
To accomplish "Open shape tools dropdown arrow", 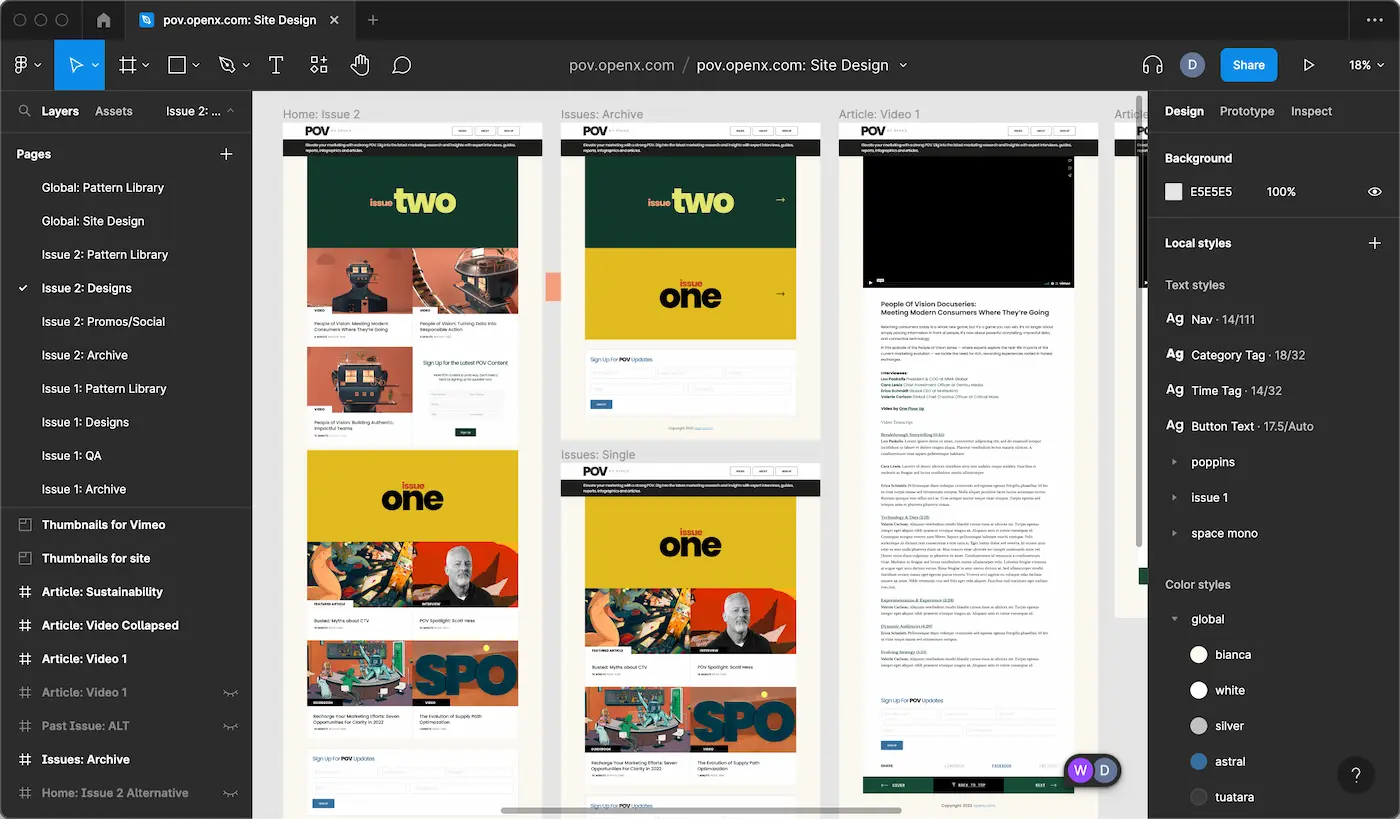I will pos(195,65).
